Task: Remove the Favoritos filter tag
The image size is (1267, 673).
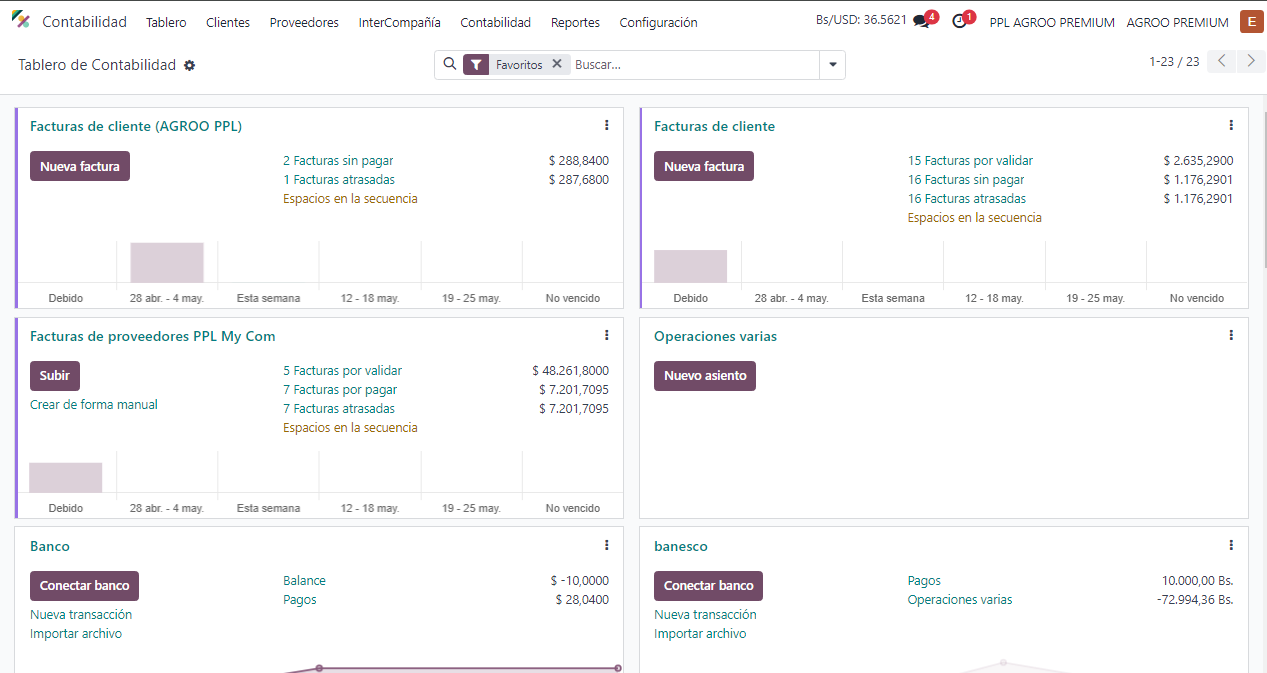Action: [557, 64]
